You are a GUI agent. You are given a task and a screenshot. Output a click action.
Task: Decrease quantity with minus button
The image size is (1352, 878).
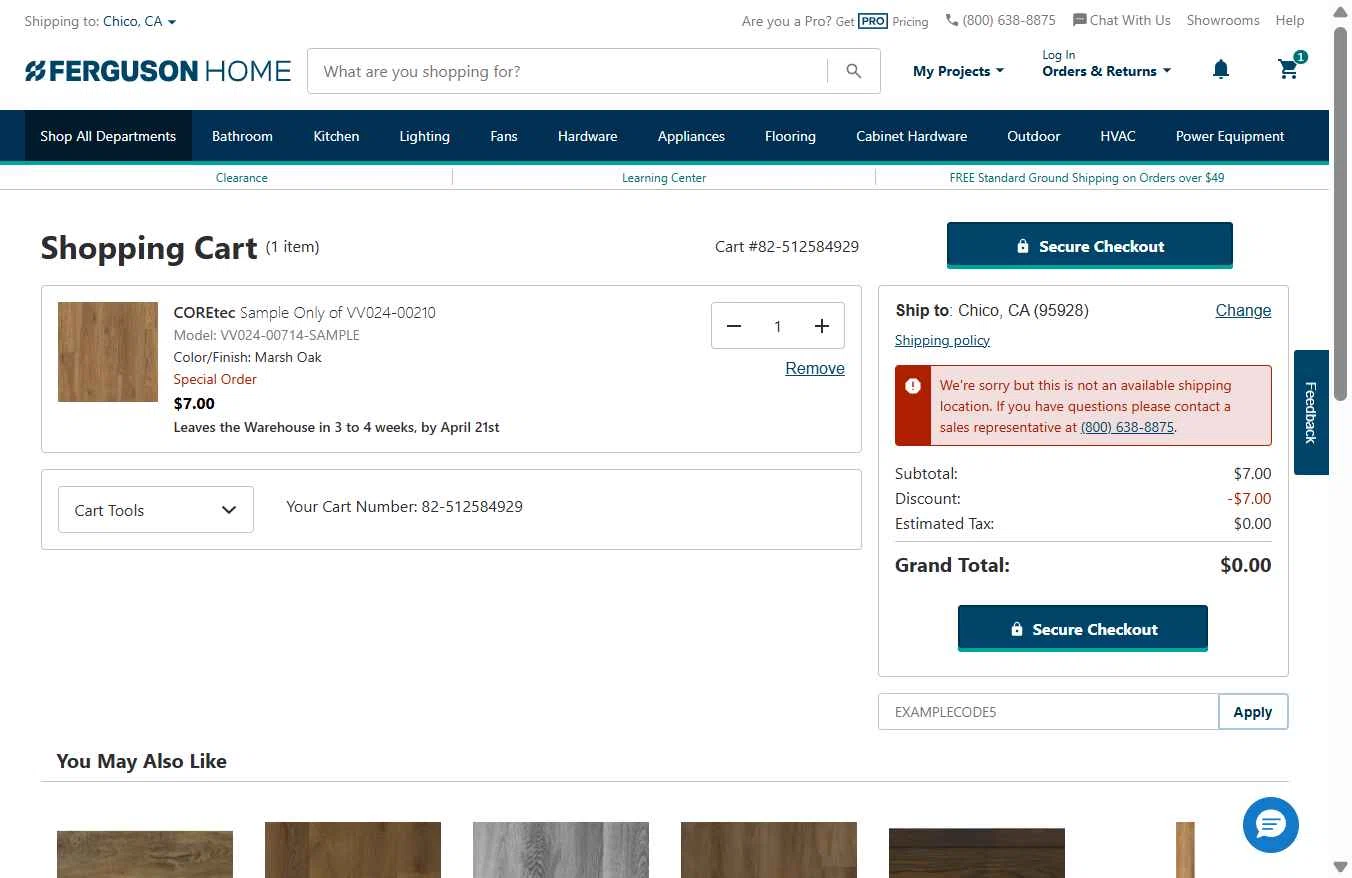734,326
